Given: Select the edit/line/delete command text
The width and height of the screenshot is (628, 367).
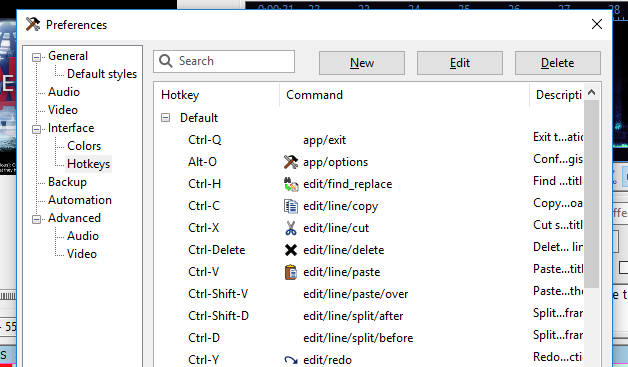Looking at the screenshot, I should 343,250.
